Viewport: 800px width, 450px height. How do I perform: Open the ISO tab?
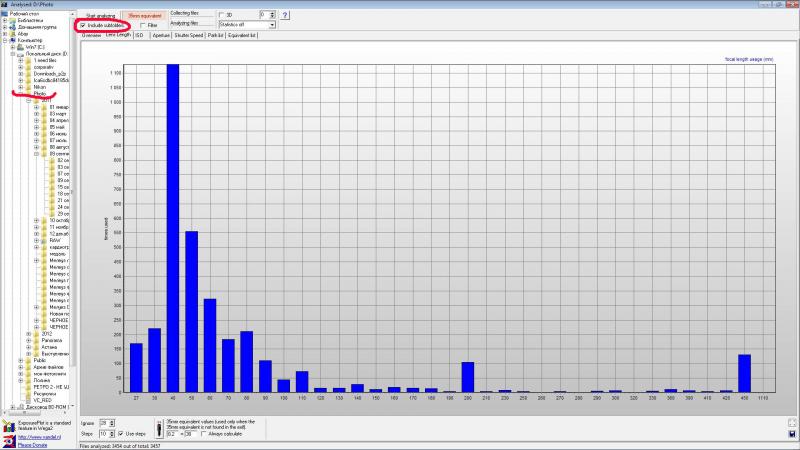click(139, 36)
